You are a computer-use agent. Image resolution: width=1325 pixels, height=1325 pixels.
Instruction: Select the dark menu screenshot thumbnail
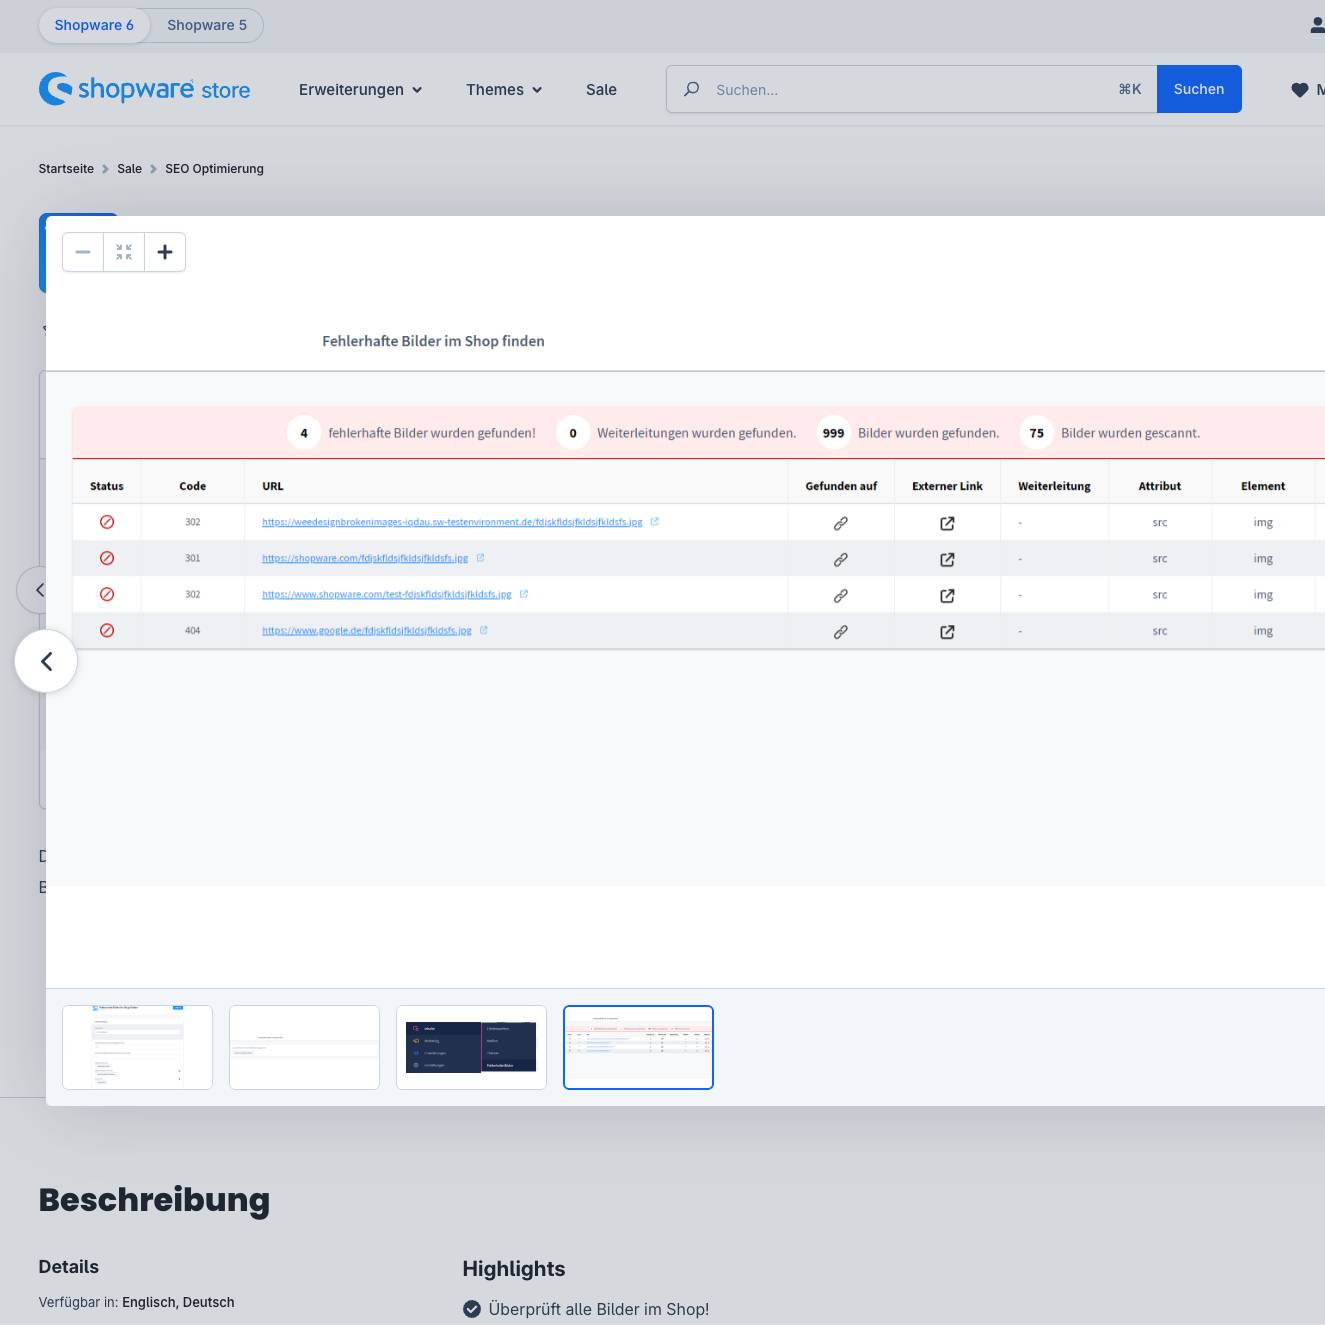tap(471, 1047)
